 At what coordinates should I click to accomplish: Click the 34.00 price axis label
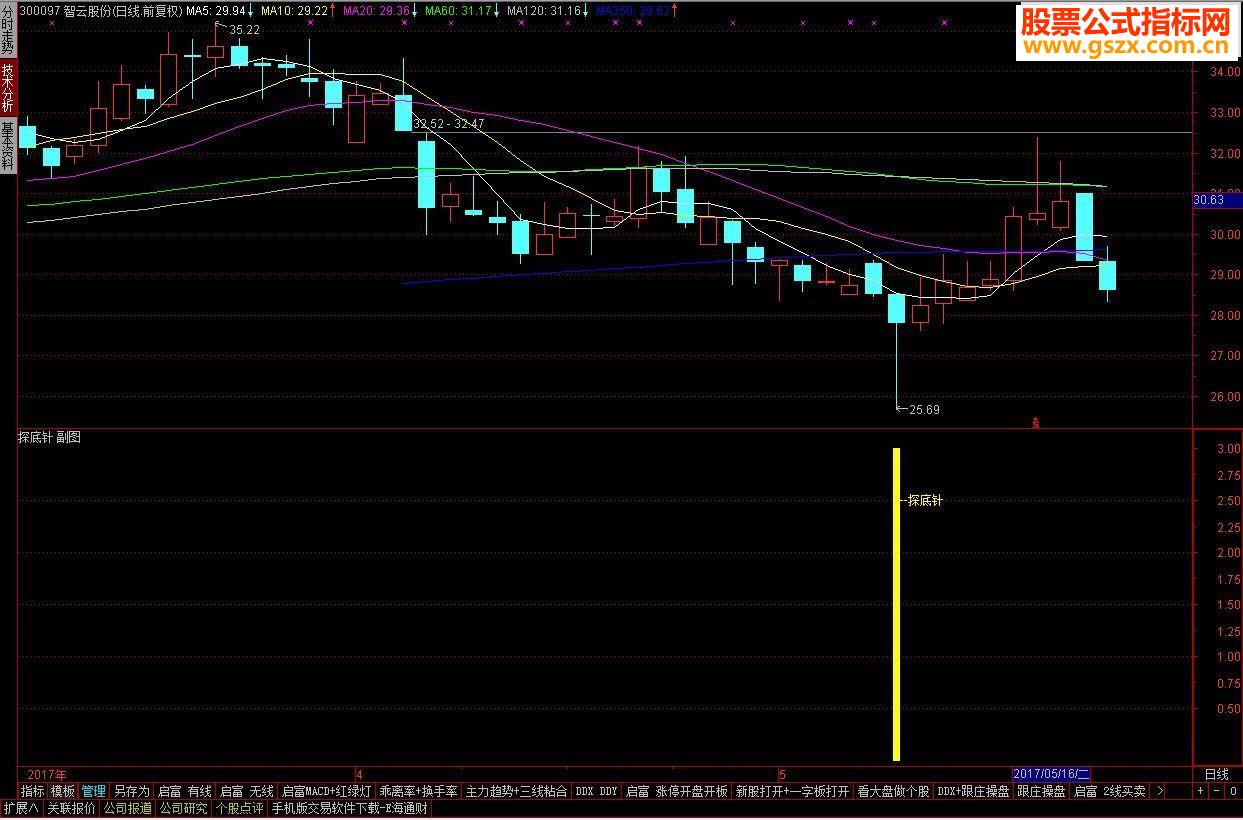[1225, 72]
